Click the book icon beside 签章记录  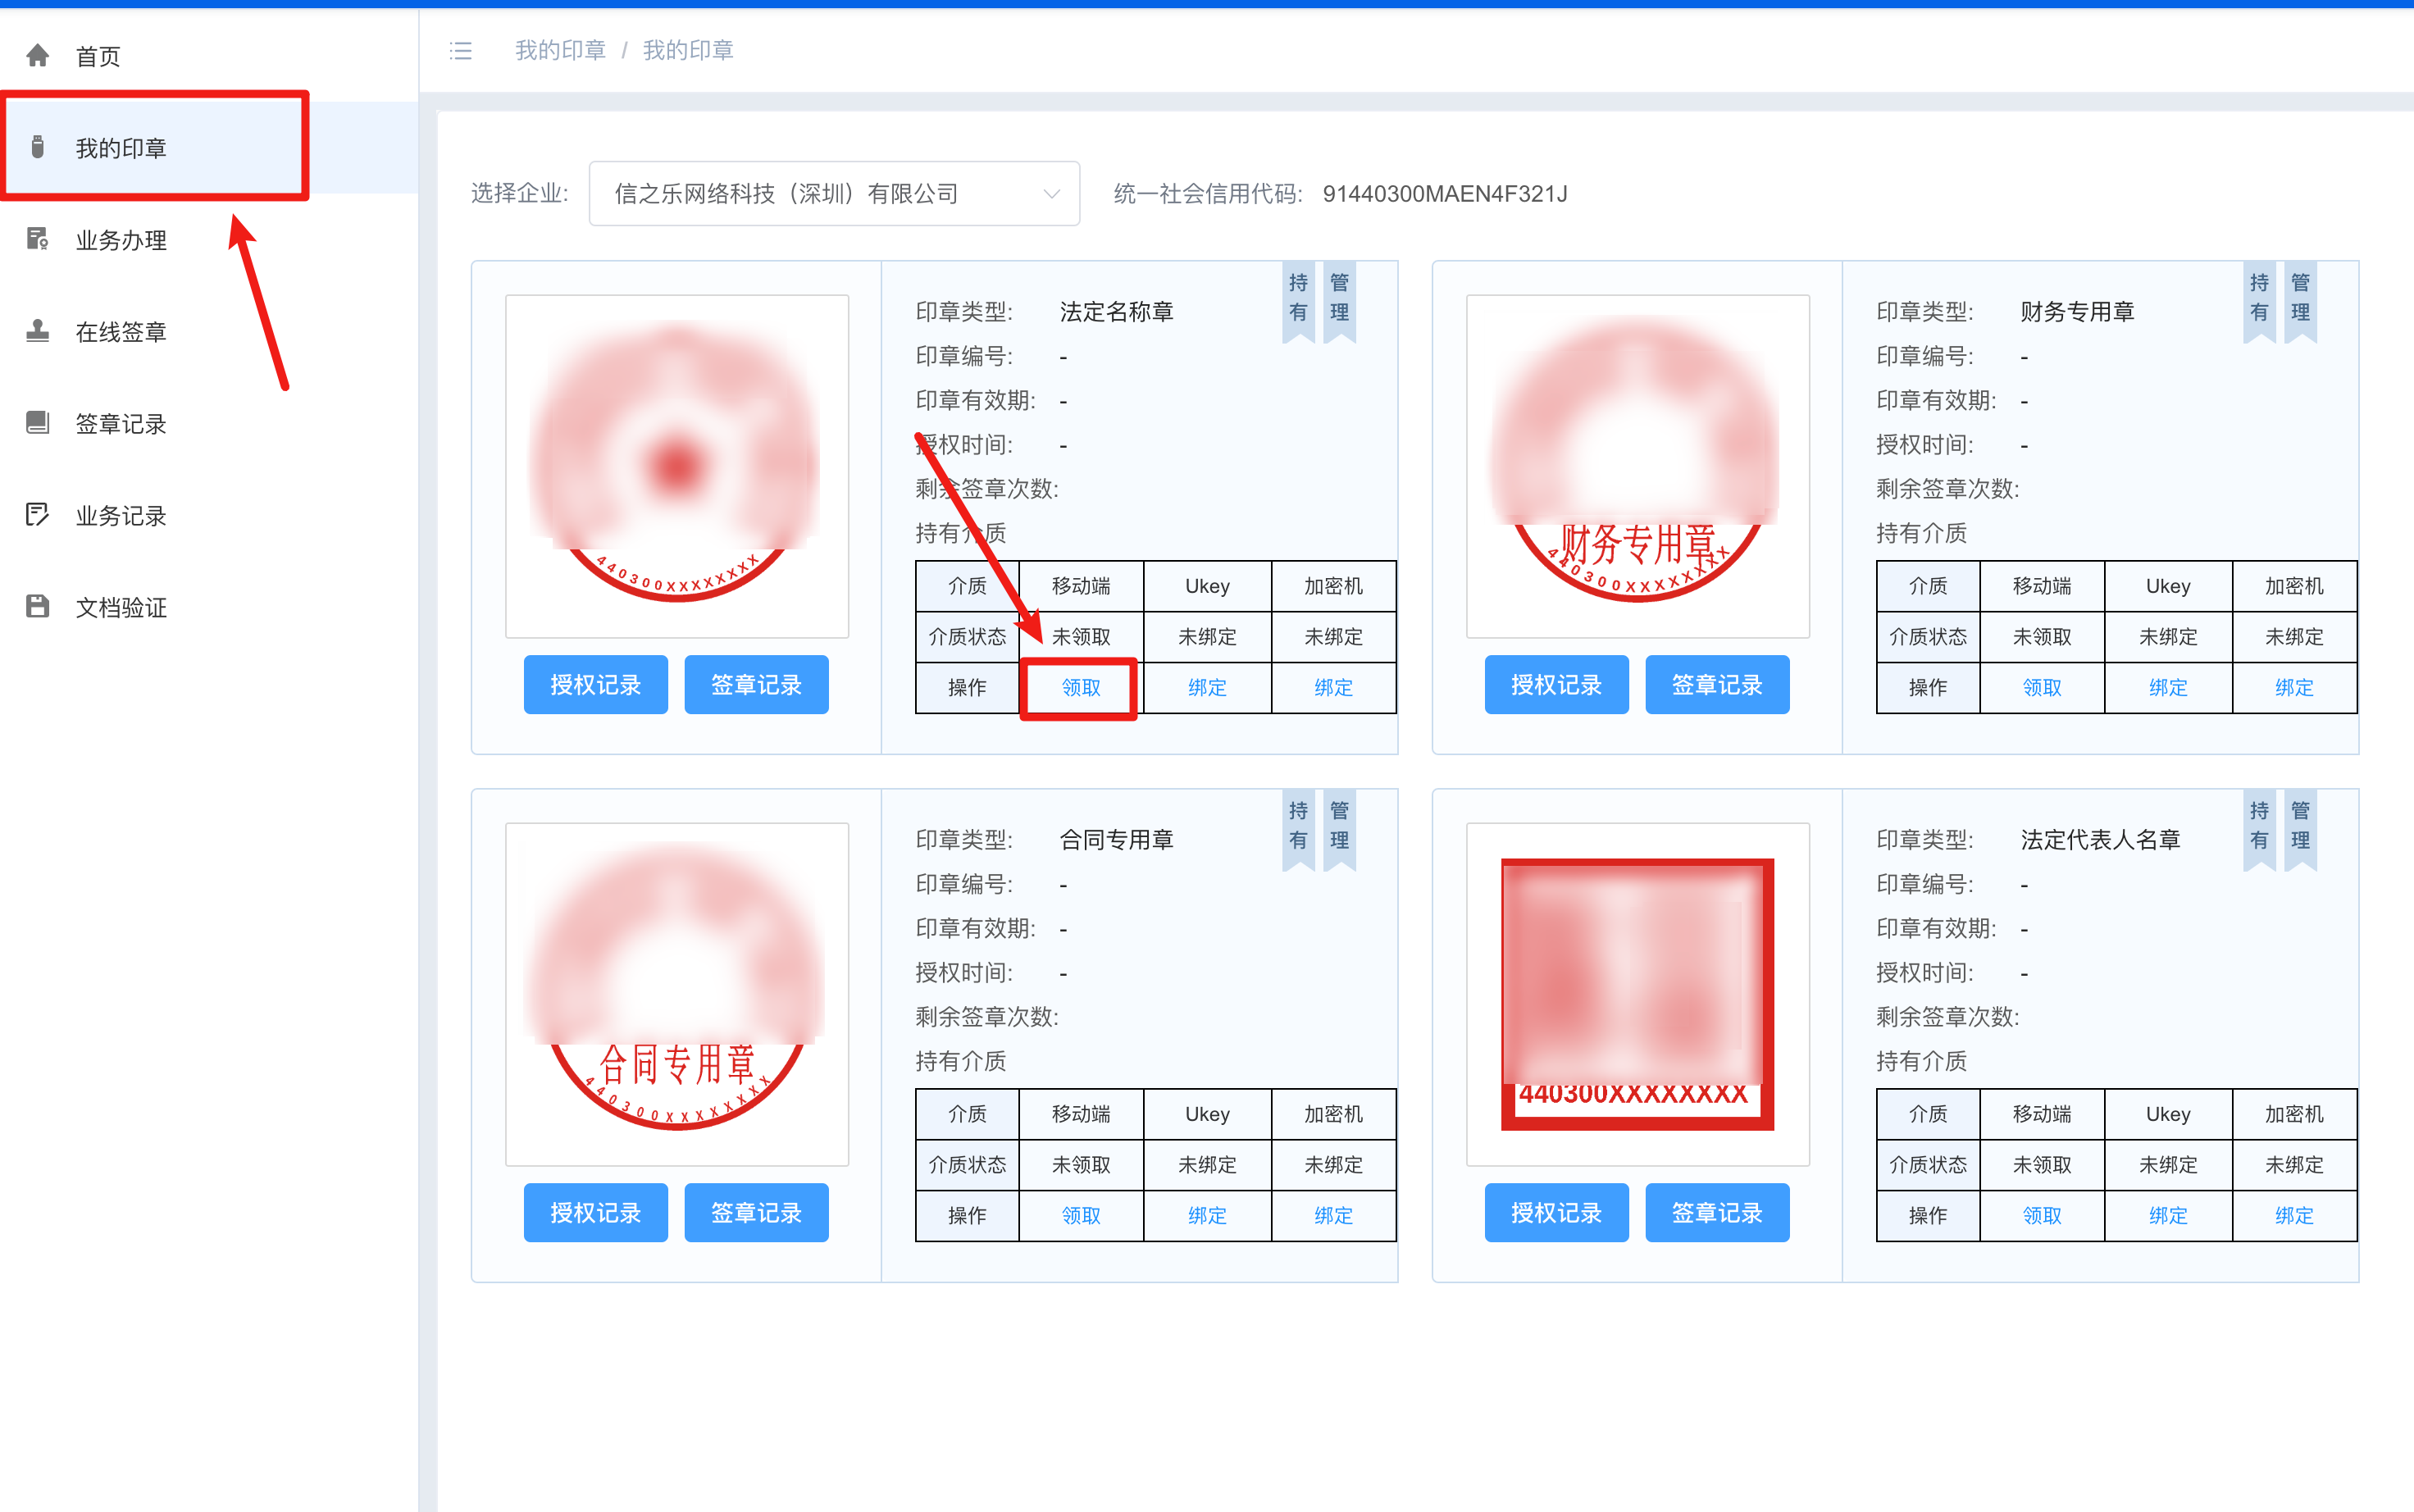coord(38,423)
